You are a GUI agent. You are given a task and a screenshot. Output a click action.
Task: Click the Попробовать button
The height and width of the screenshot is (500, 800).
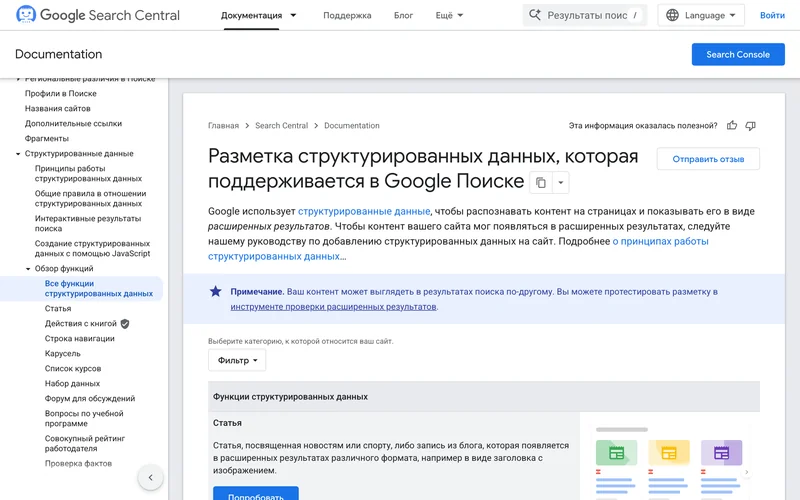click(256, 493)
